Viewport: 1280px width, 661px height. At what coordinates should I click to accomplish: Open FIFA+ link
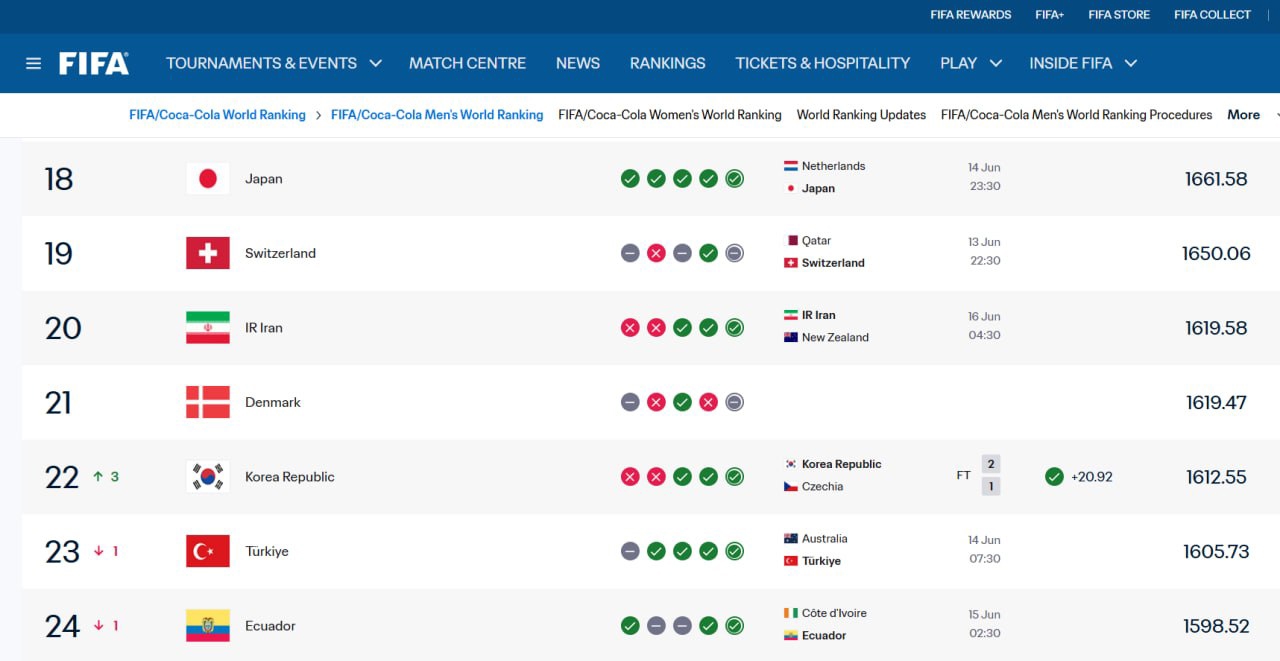point(1050,15)
